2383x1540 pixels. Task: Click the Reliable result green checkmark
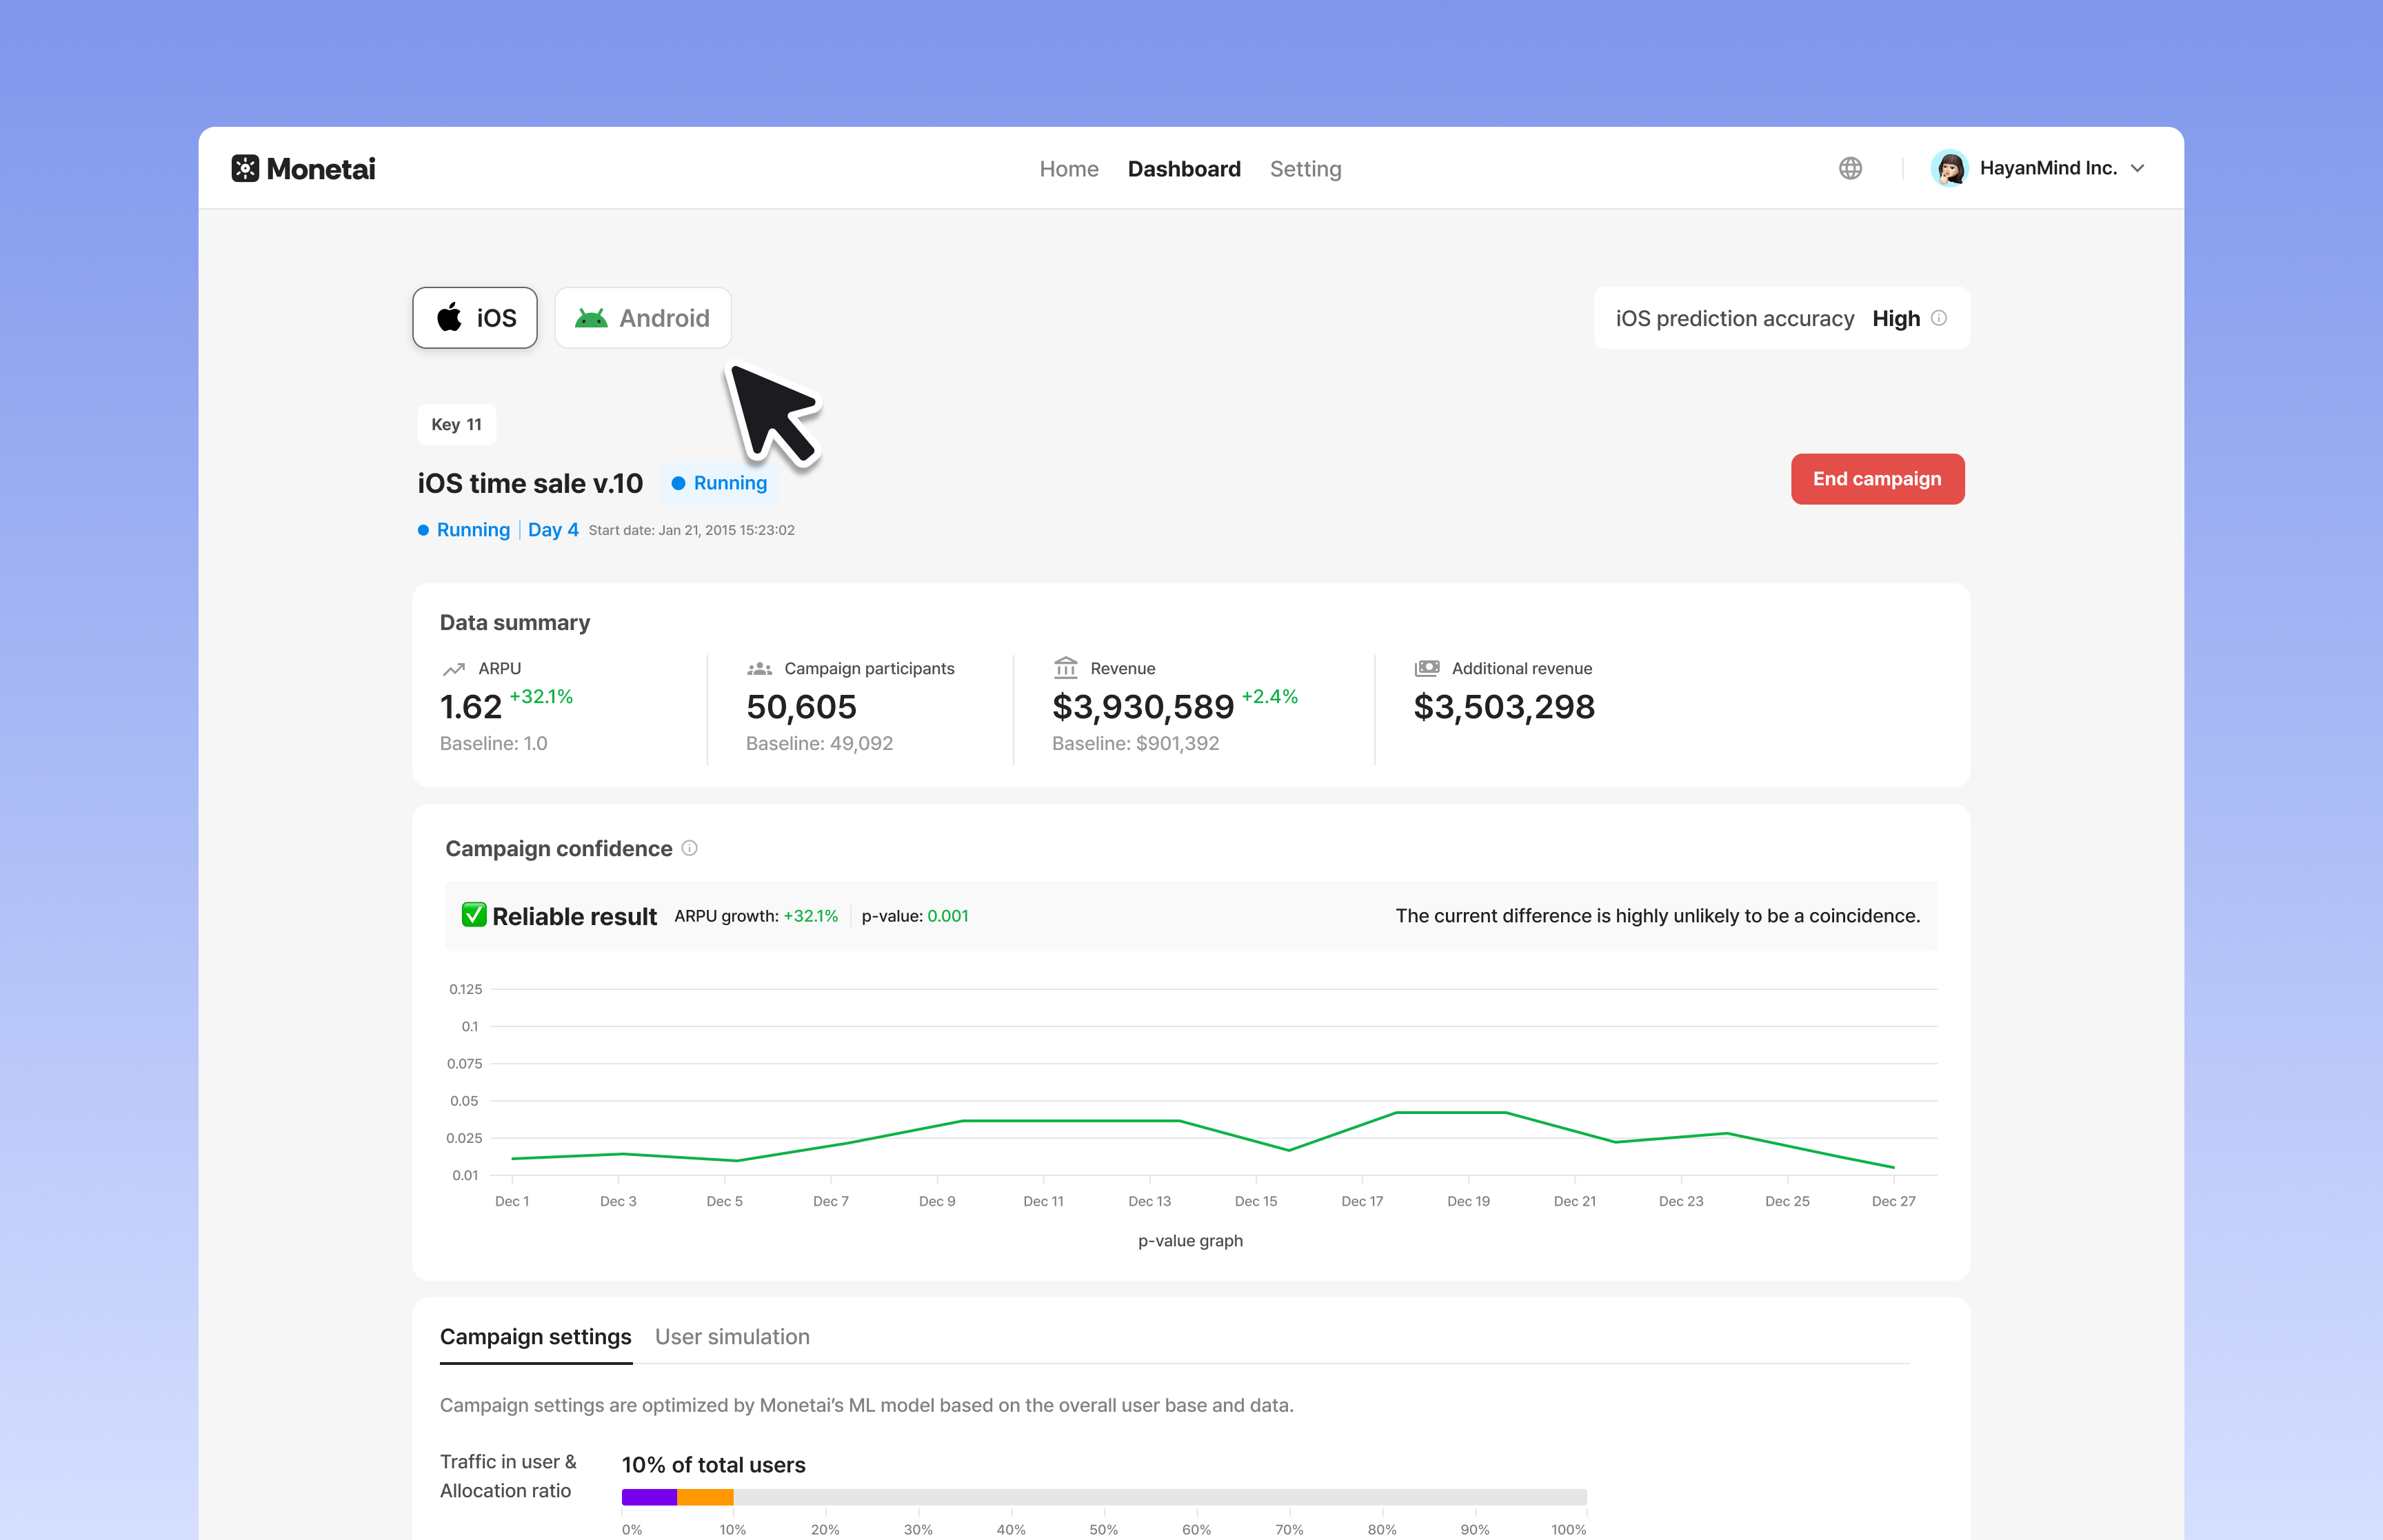(475, 914)
